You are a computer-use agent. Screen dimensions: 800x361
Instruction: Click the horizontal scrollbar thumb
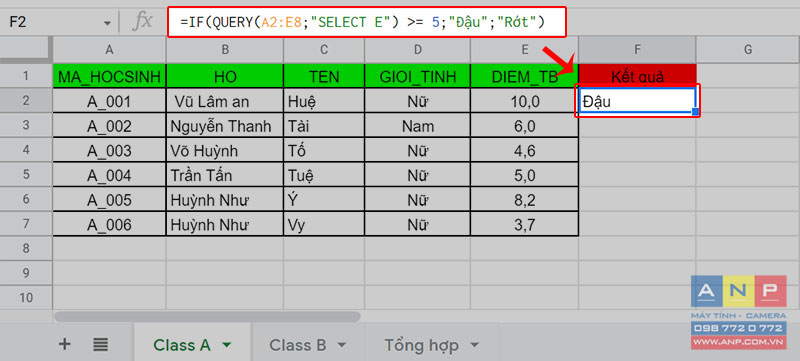click(x=207, y=317)
